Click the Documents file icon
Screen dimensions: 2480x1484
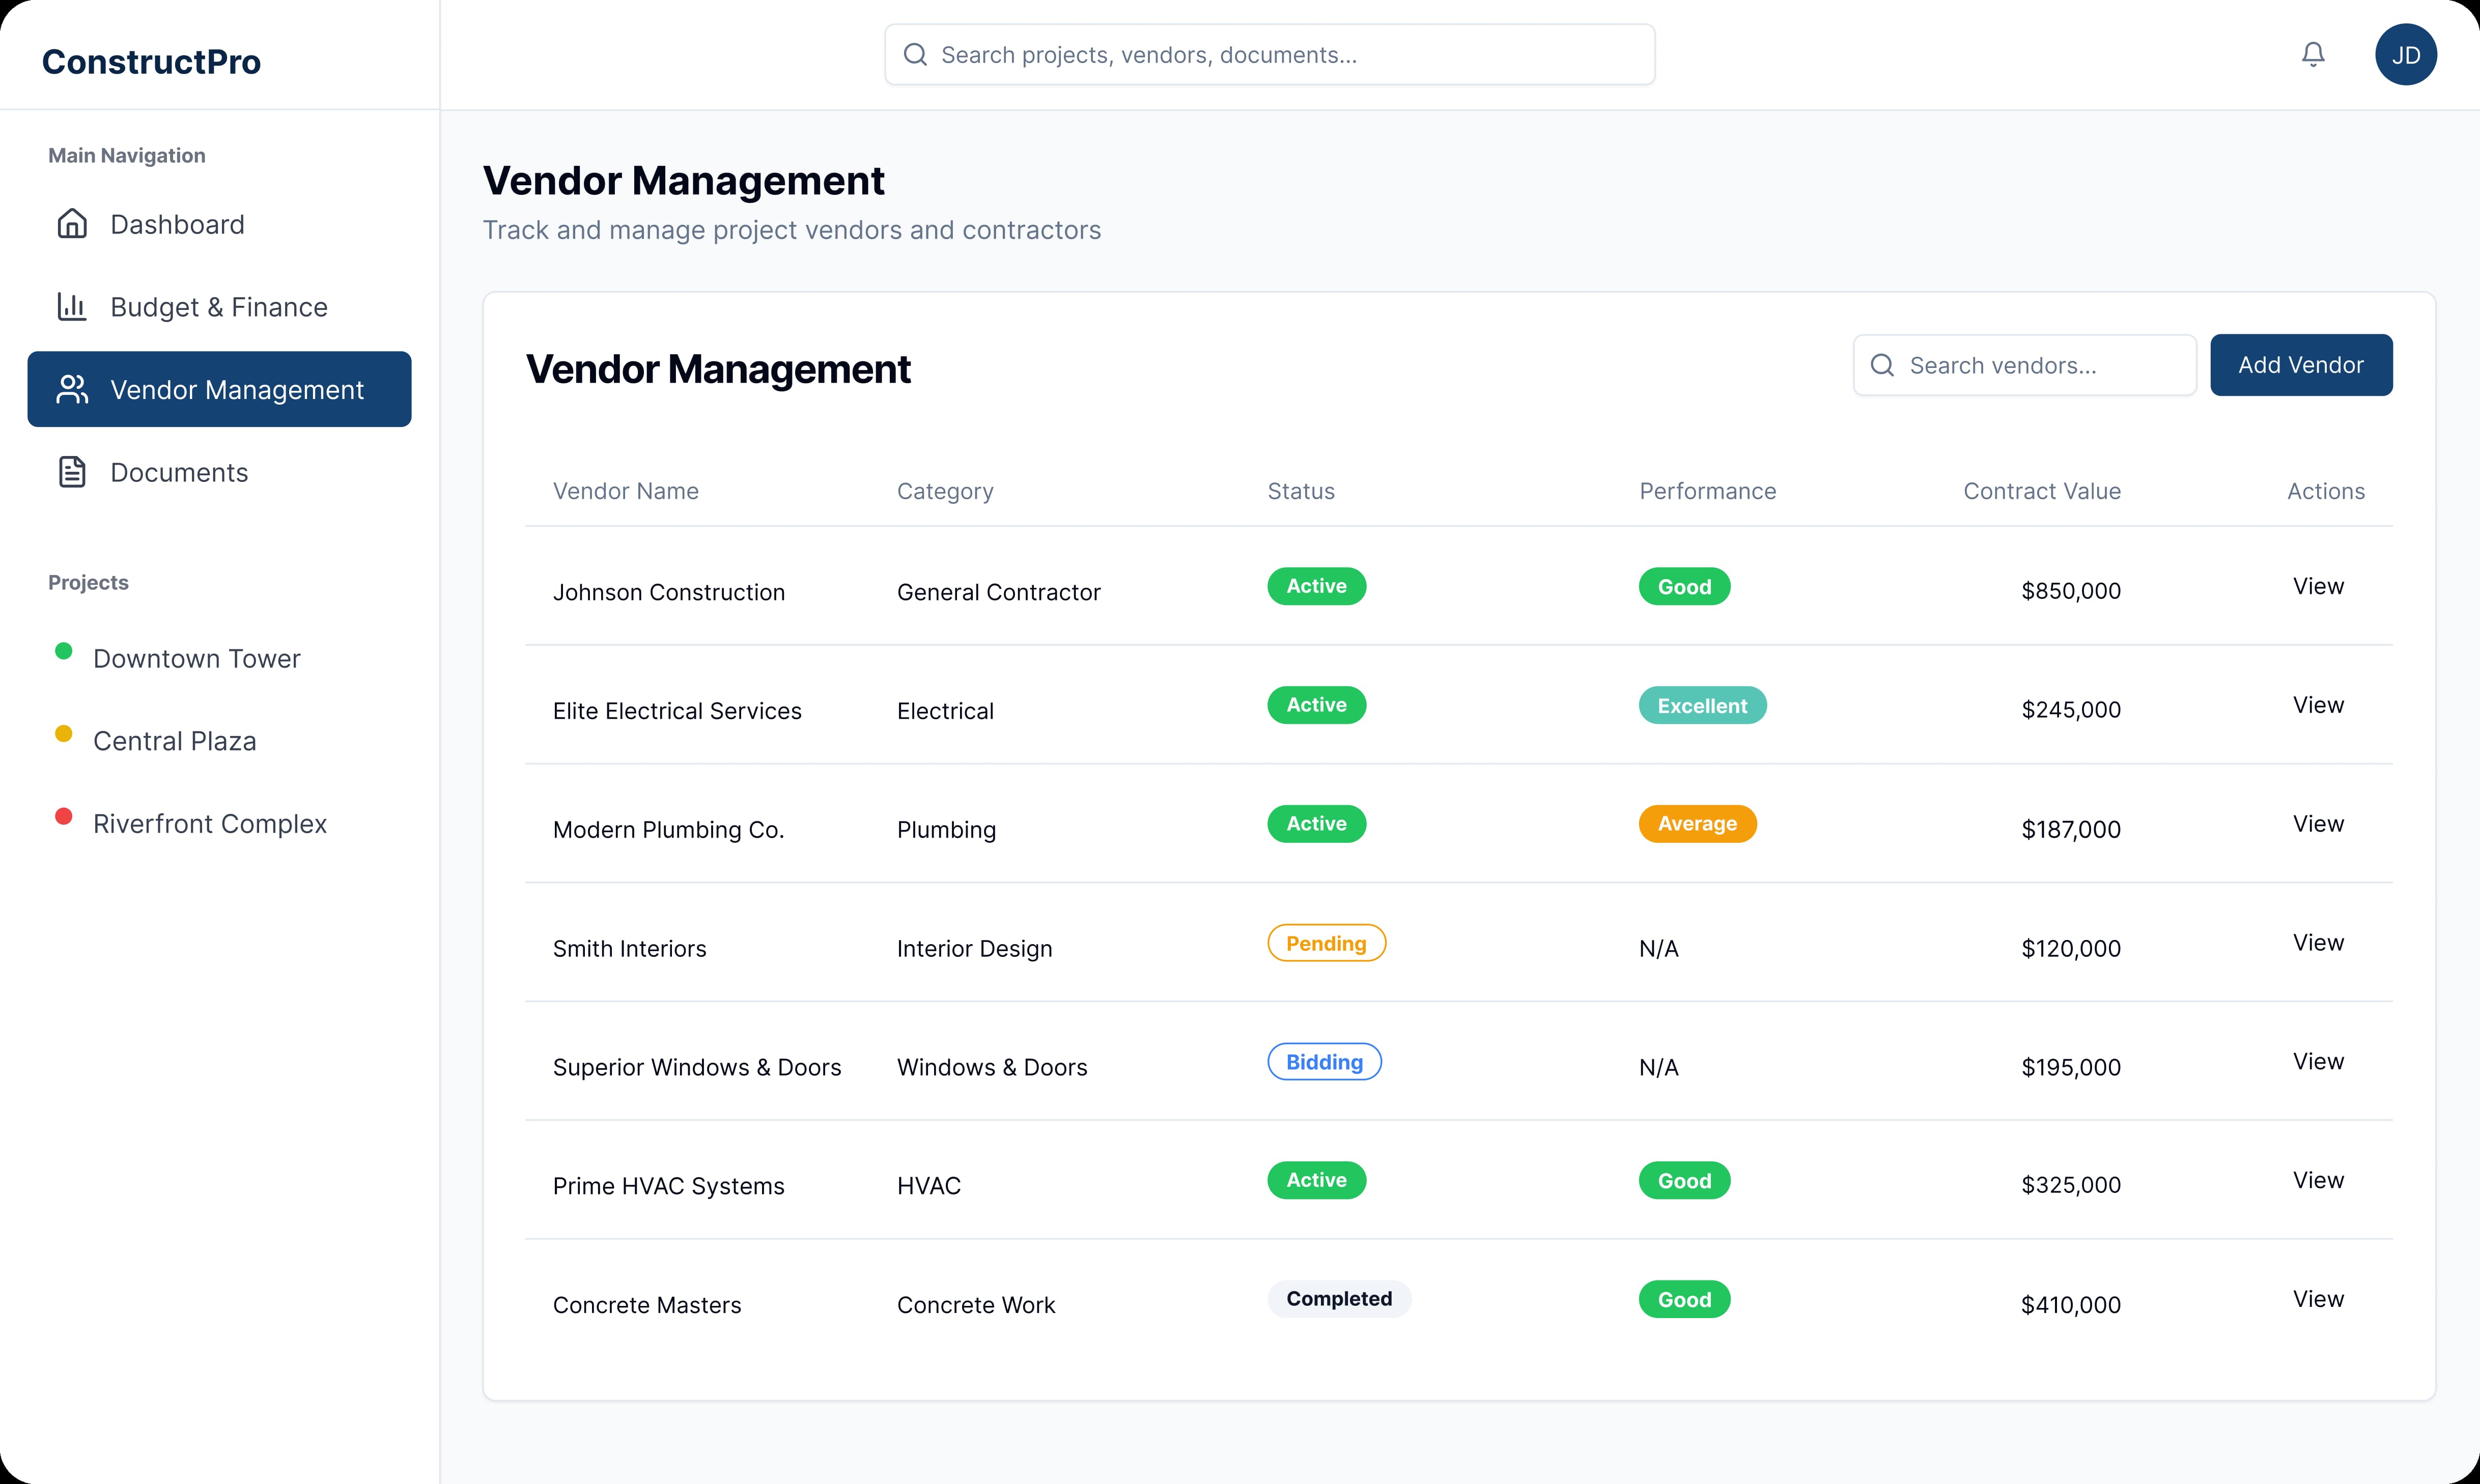(72, 472)
